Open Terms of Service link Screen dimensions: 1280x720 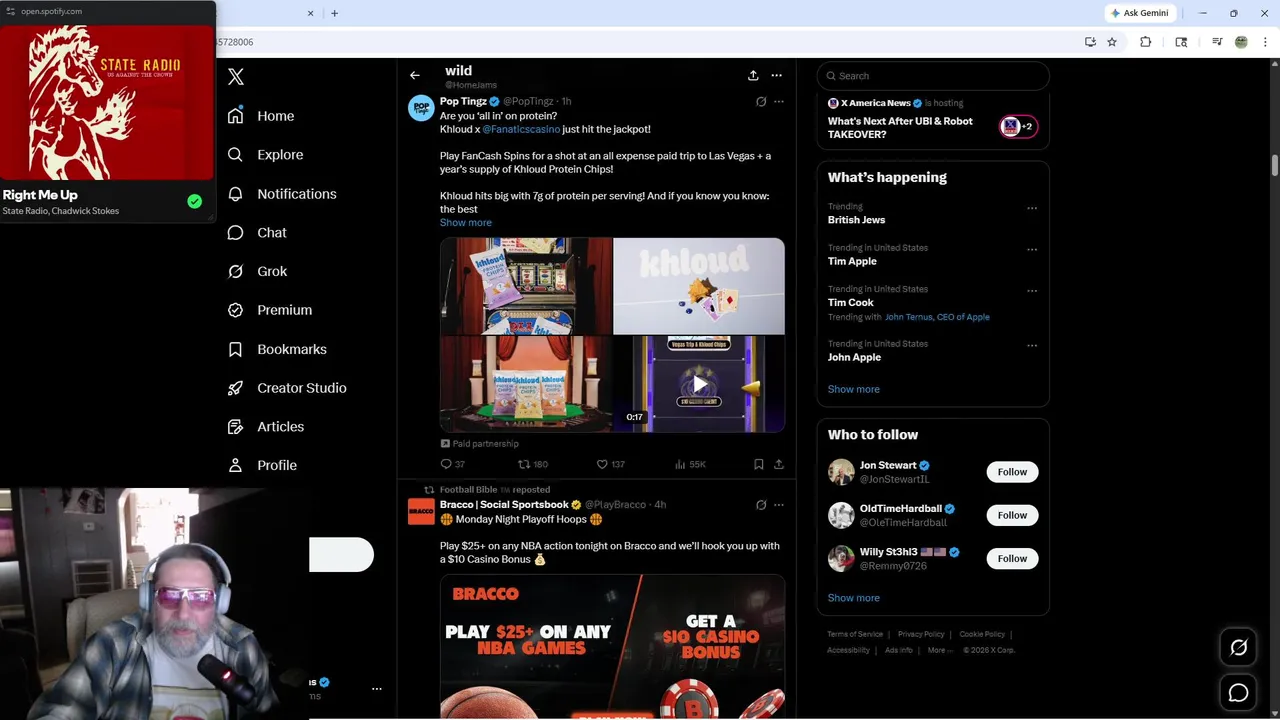[x=855, y=634]
